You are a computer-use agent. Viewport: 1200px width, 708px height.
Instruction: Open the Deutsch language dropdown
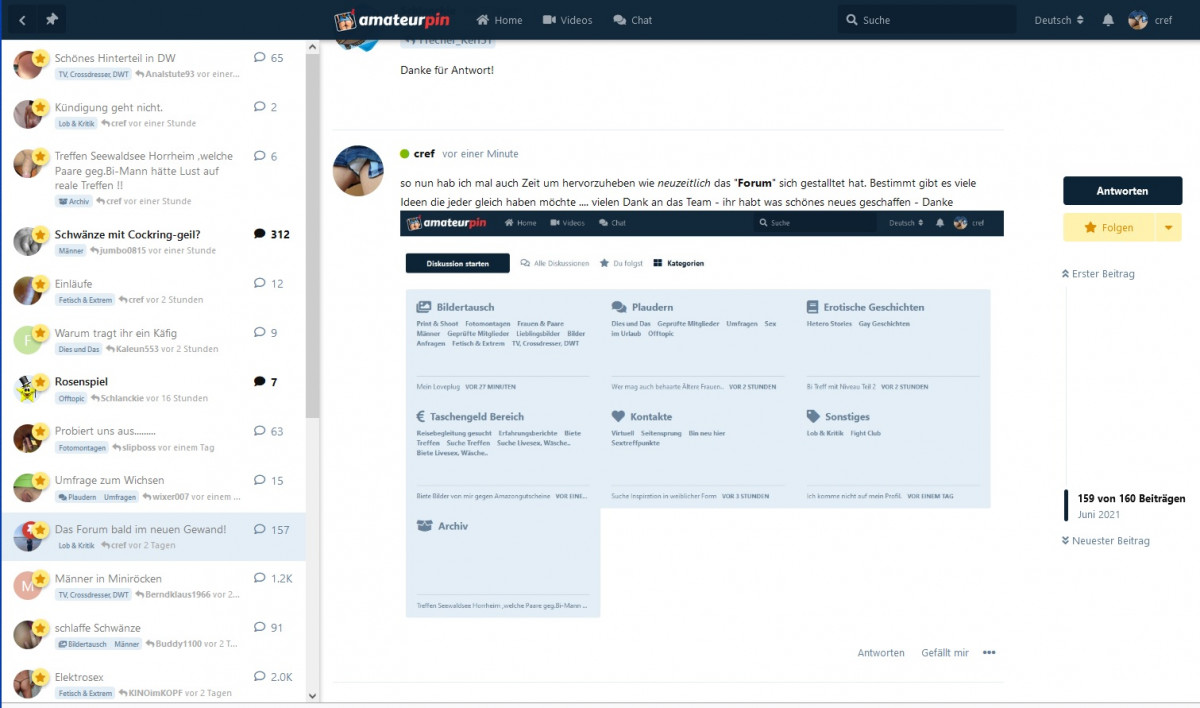pyautogui.click(x=1058, y=20)
